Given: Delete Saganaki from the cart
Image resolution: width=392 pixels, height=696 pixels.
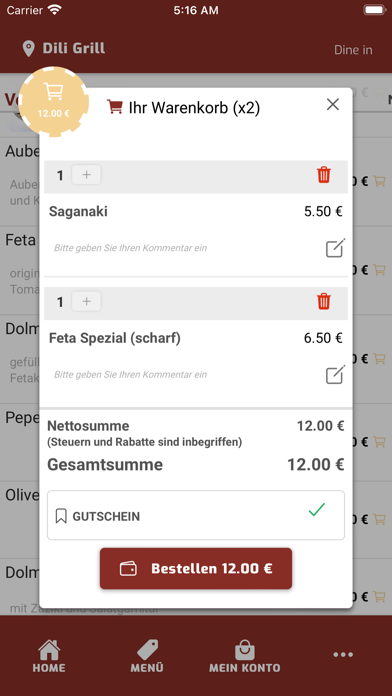Looking at the screenshot, I should pos(324,175).
